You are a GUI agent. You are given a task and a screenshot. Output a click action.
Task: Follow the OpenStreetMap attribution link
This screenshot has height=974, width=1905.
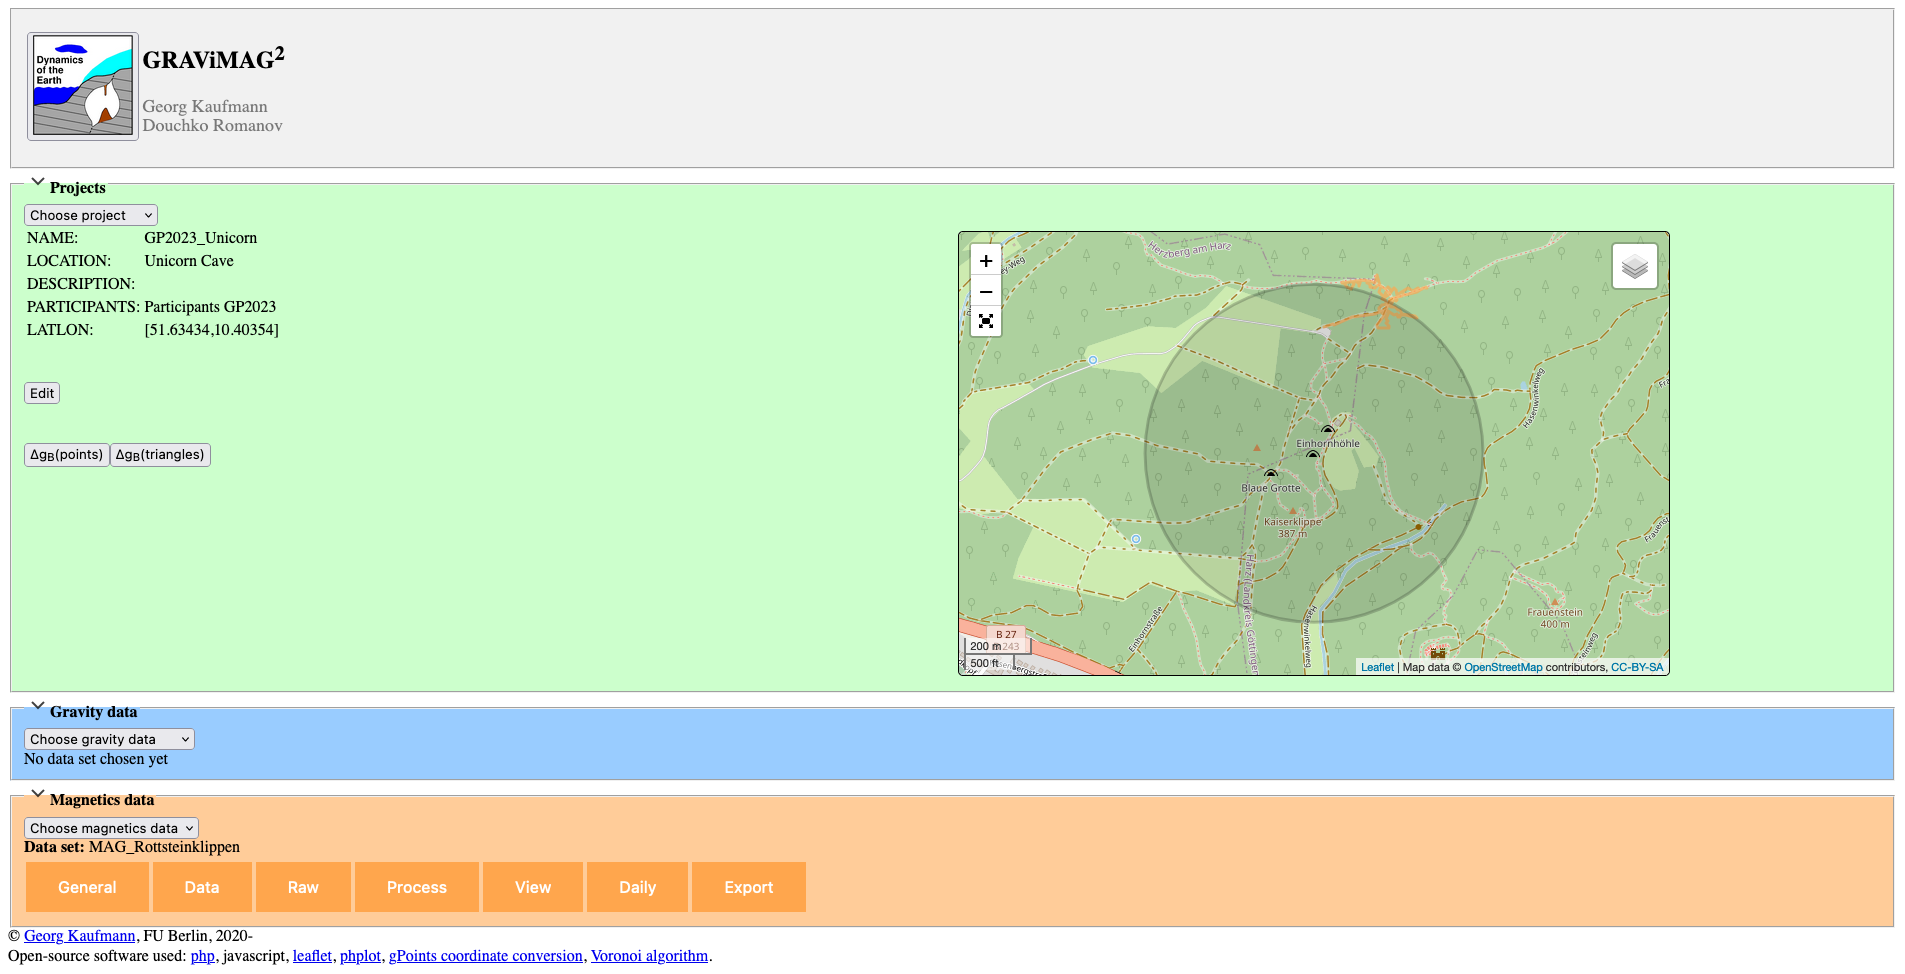point(1502,667)
